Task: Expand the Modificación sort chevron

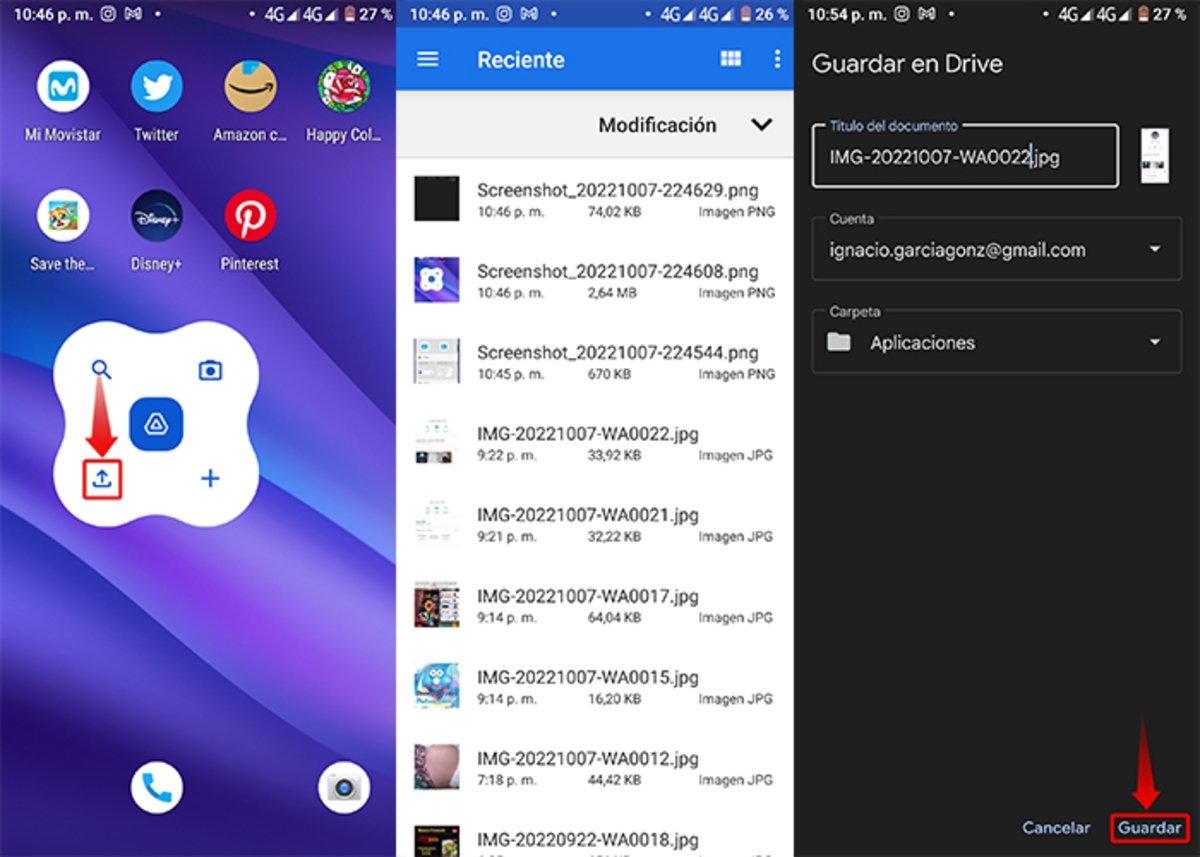Action: (762, 125)
